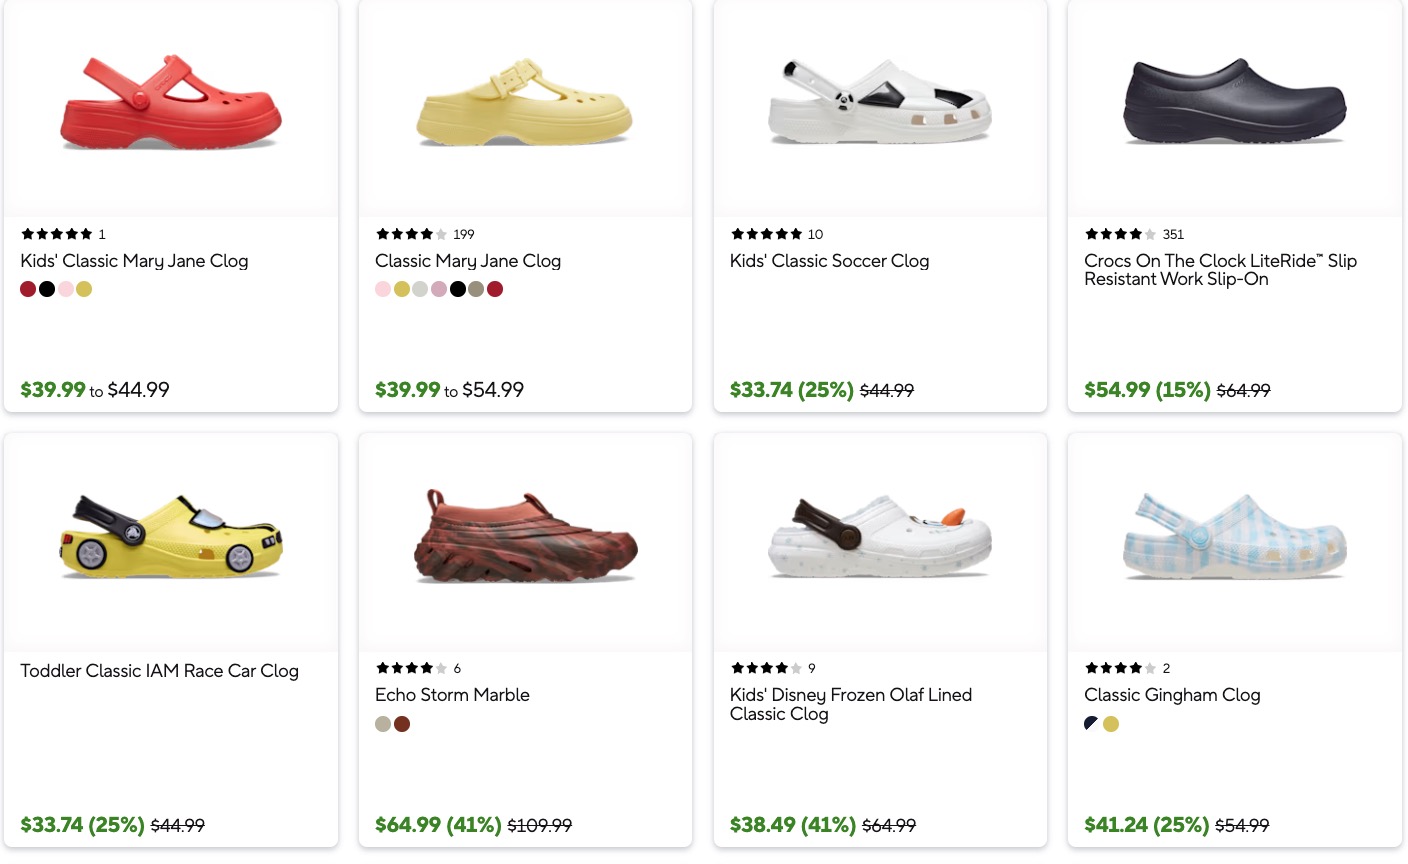Image resolution: width=1408 pixels, height=864 pixels.
Task: Open Crocs On The Clock LiteRide title link
Action: (1220, 270)
